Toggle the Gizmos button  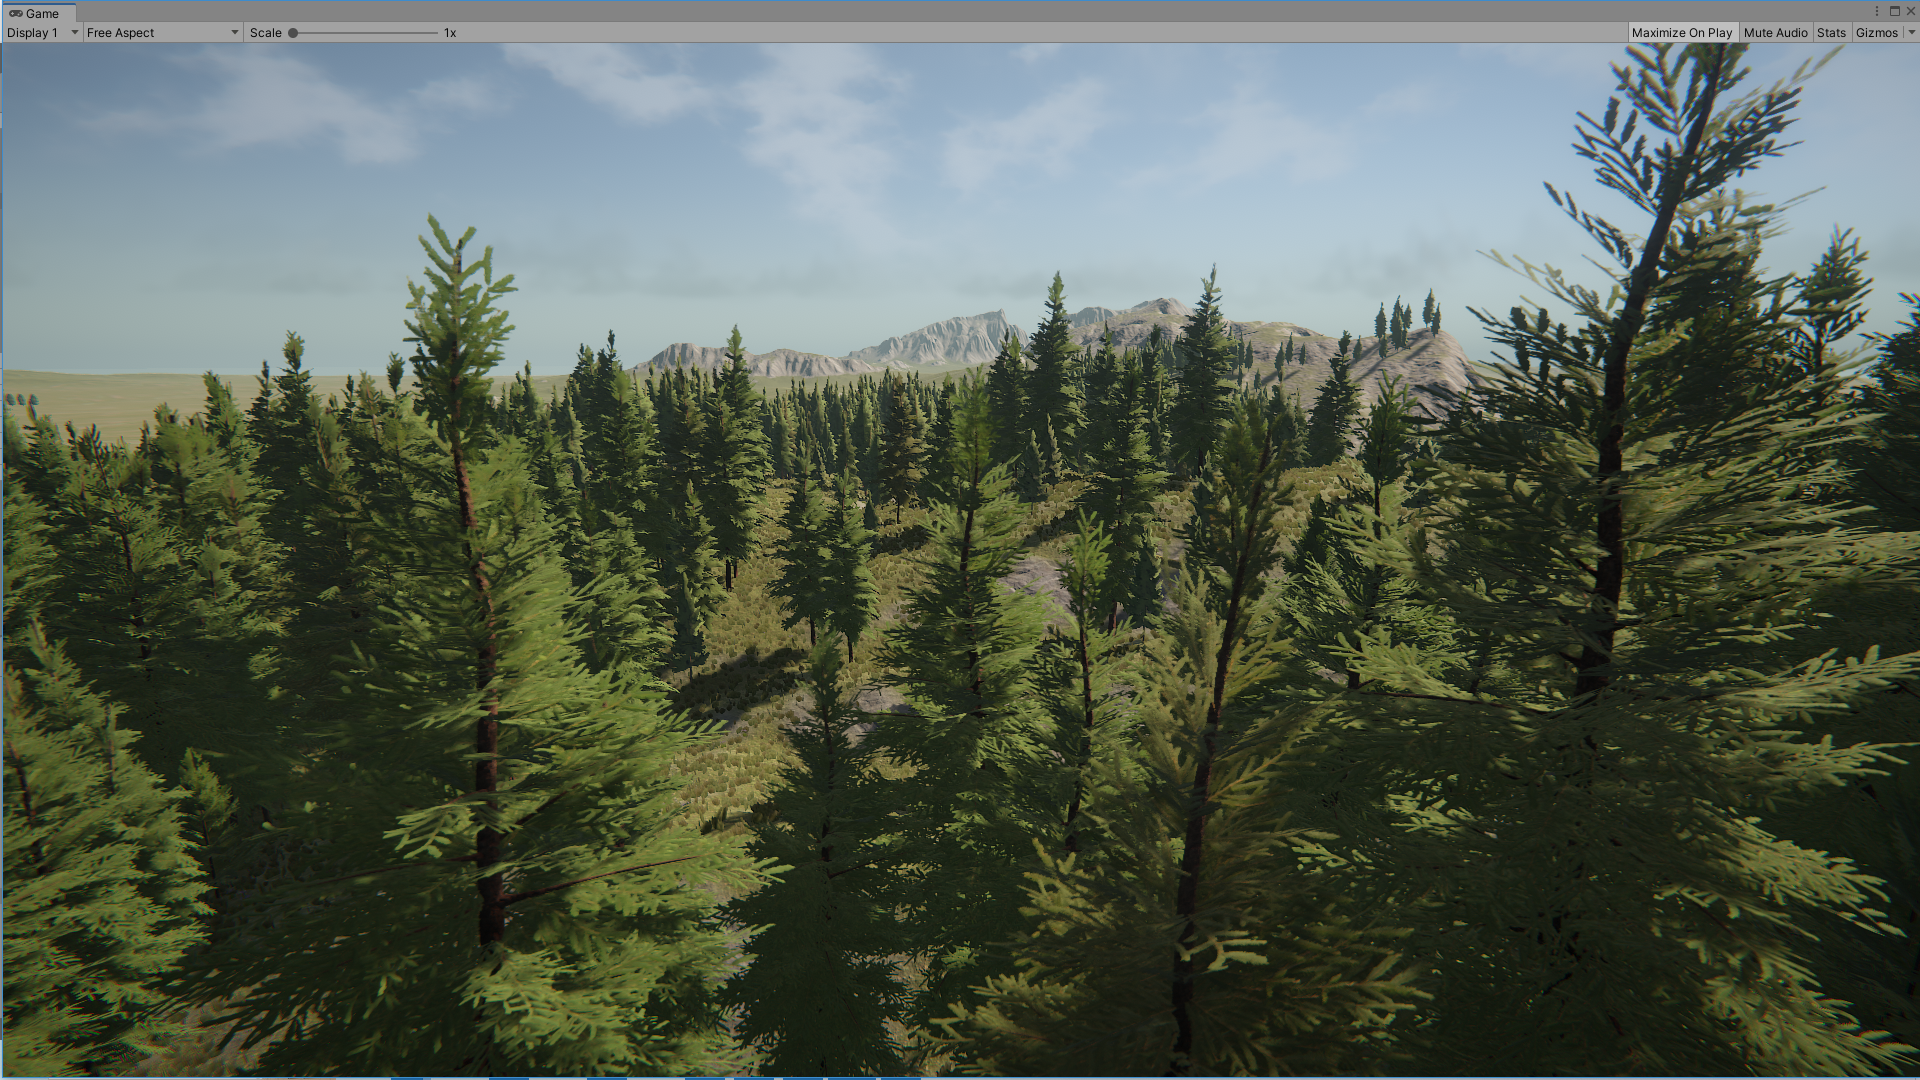1876,33
